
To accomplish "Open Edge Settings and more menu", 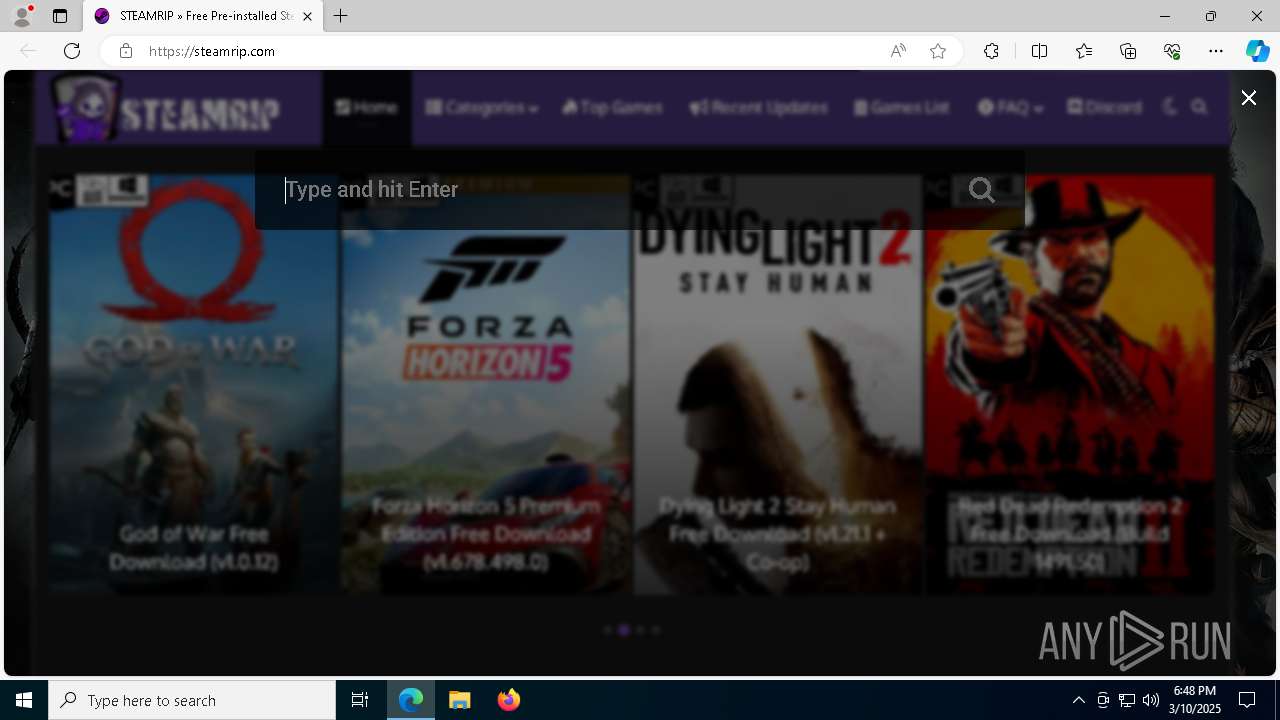I will pos(1216,51).
